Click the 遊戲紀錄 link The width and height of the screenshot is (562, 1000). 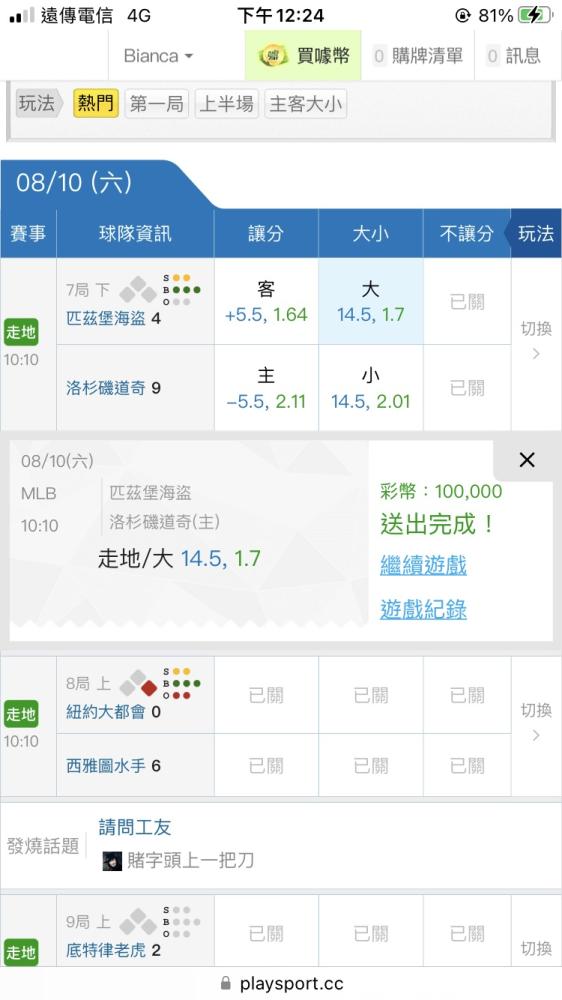point(423,610)
